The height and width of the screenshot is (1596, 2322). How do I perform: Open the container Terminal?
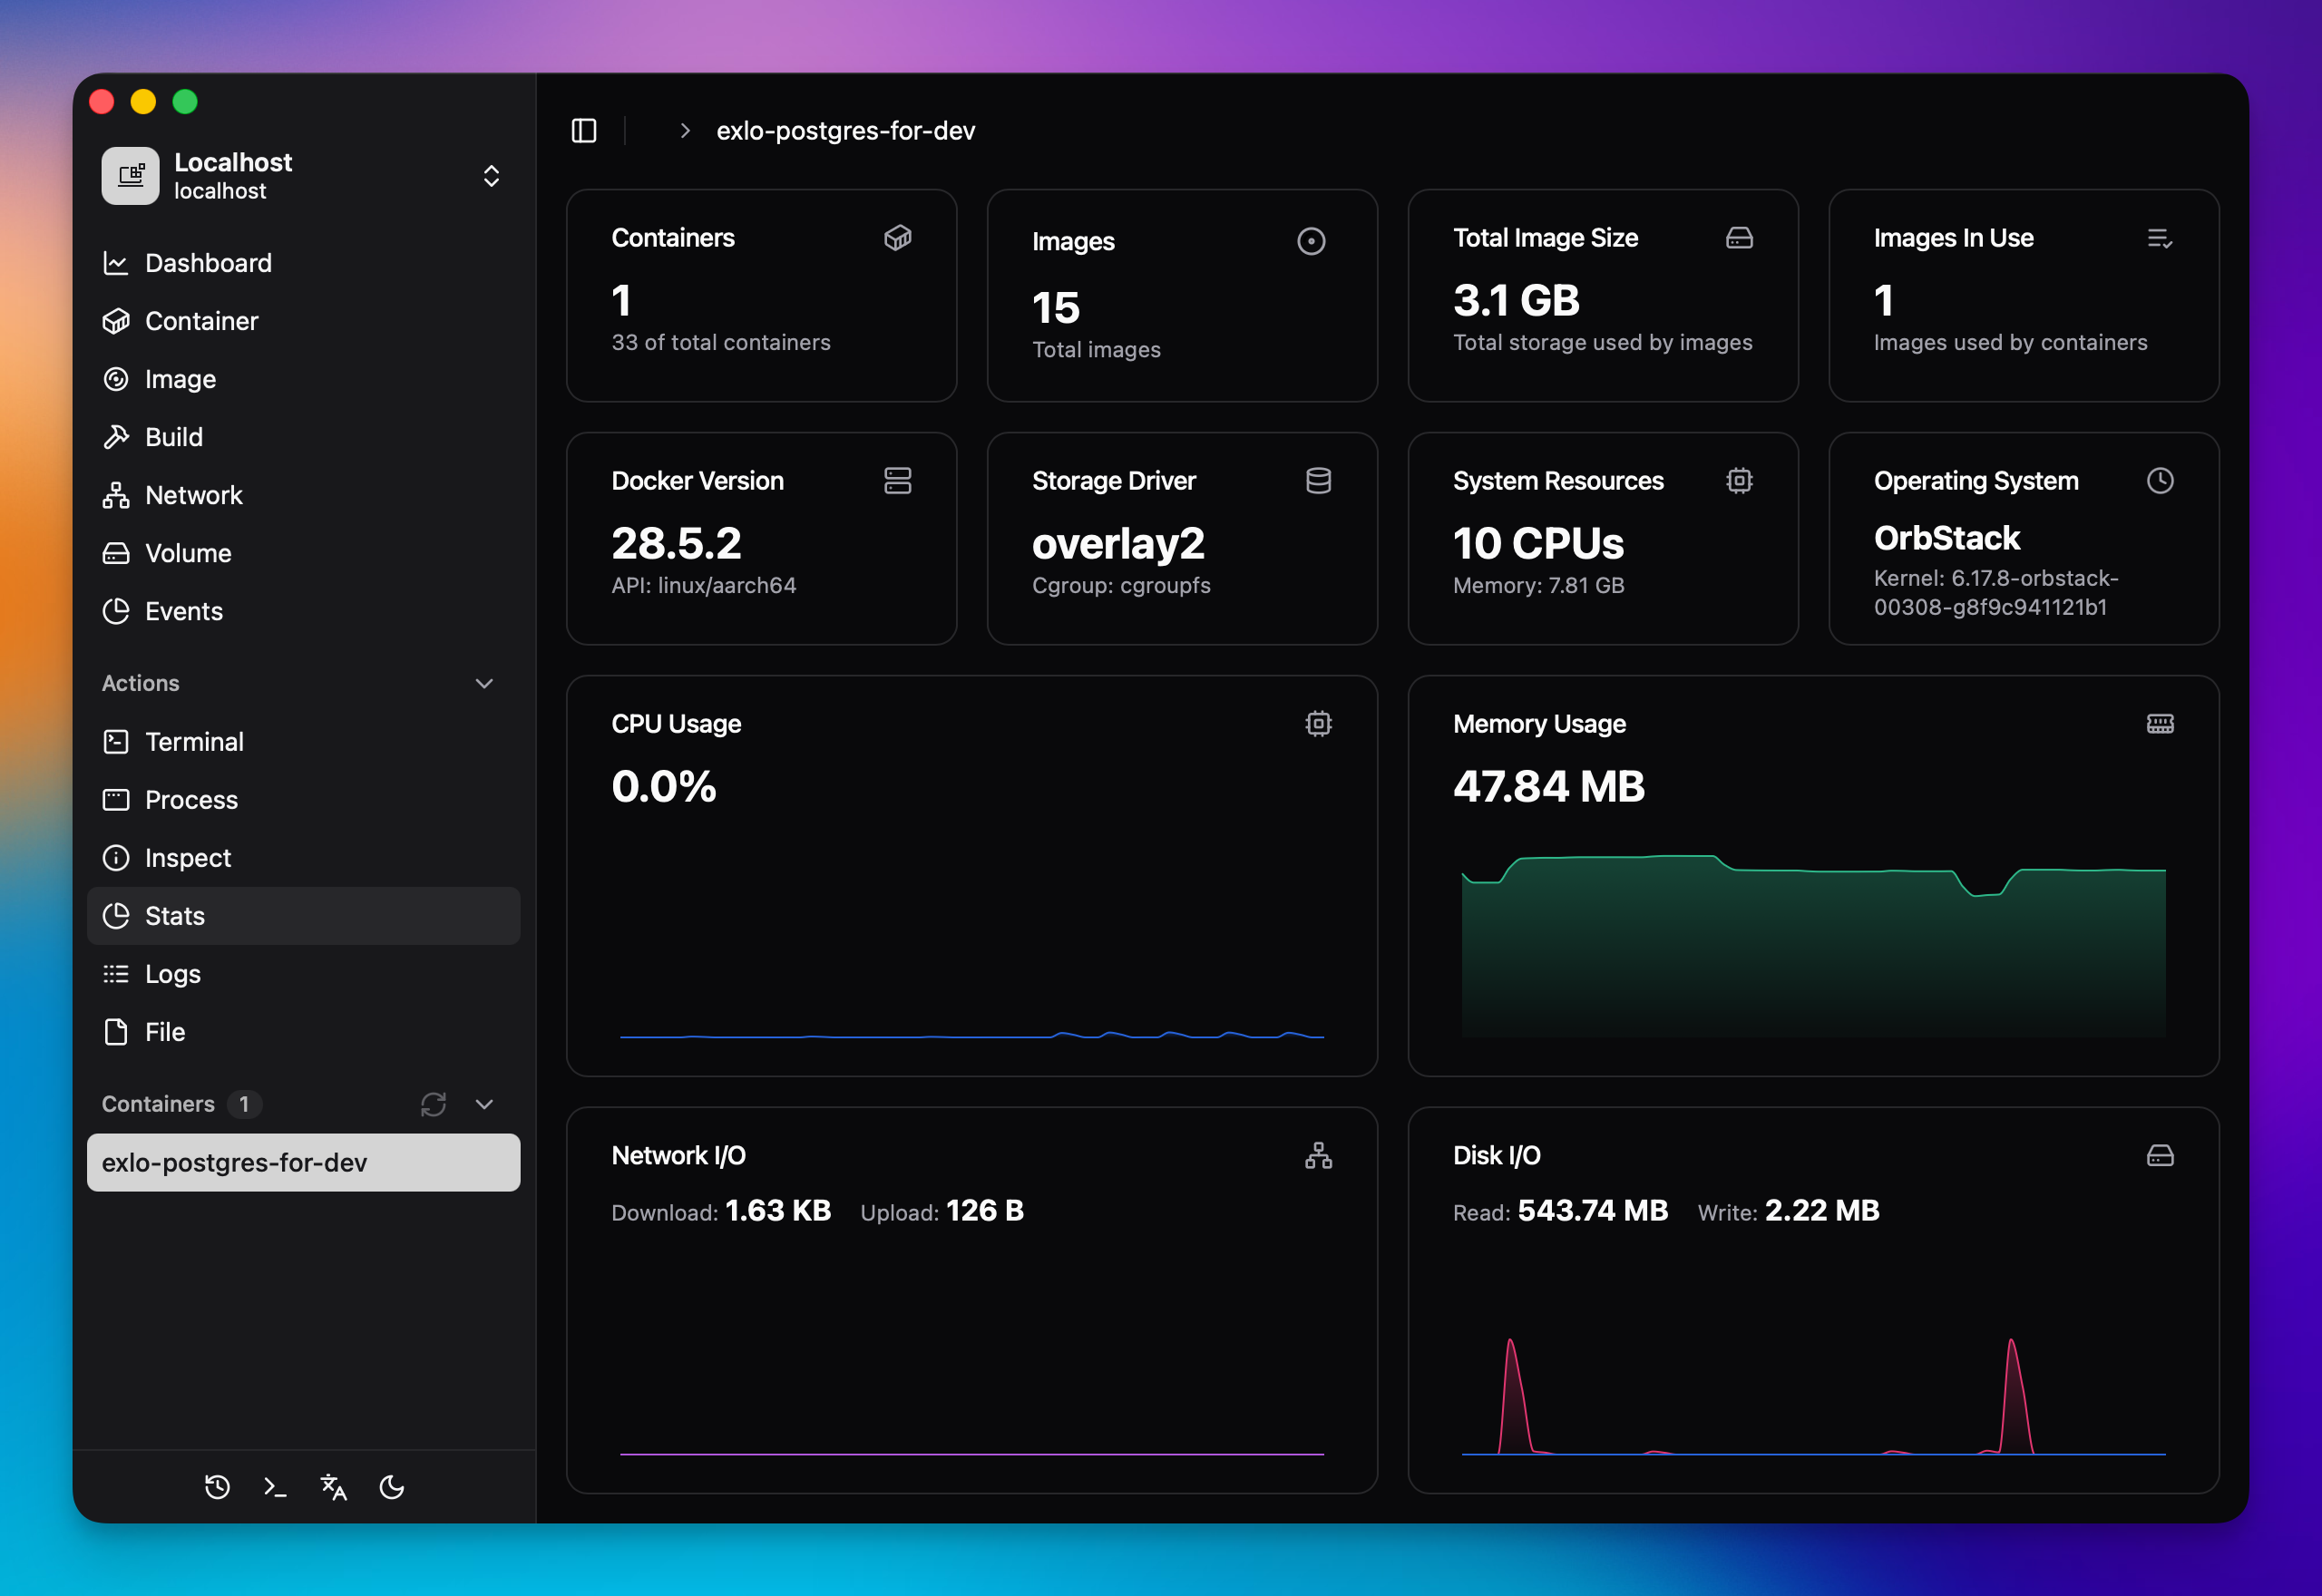click(195, 741)
